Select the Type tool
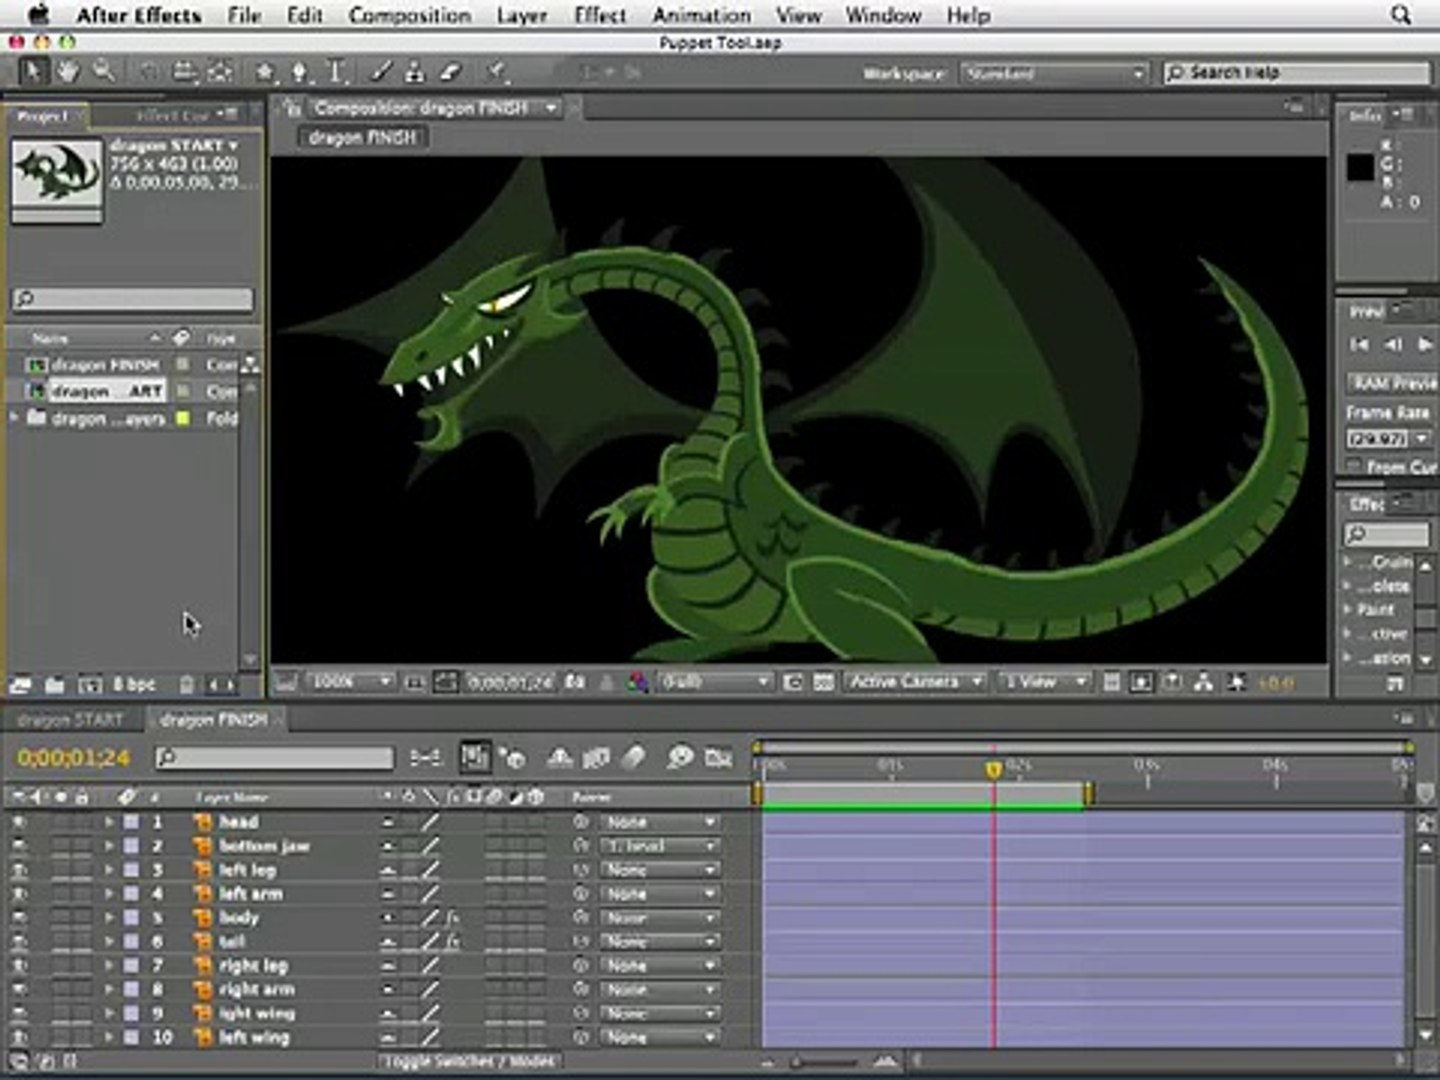Viewport: 1440px width, 1080px height. point(335,72)
